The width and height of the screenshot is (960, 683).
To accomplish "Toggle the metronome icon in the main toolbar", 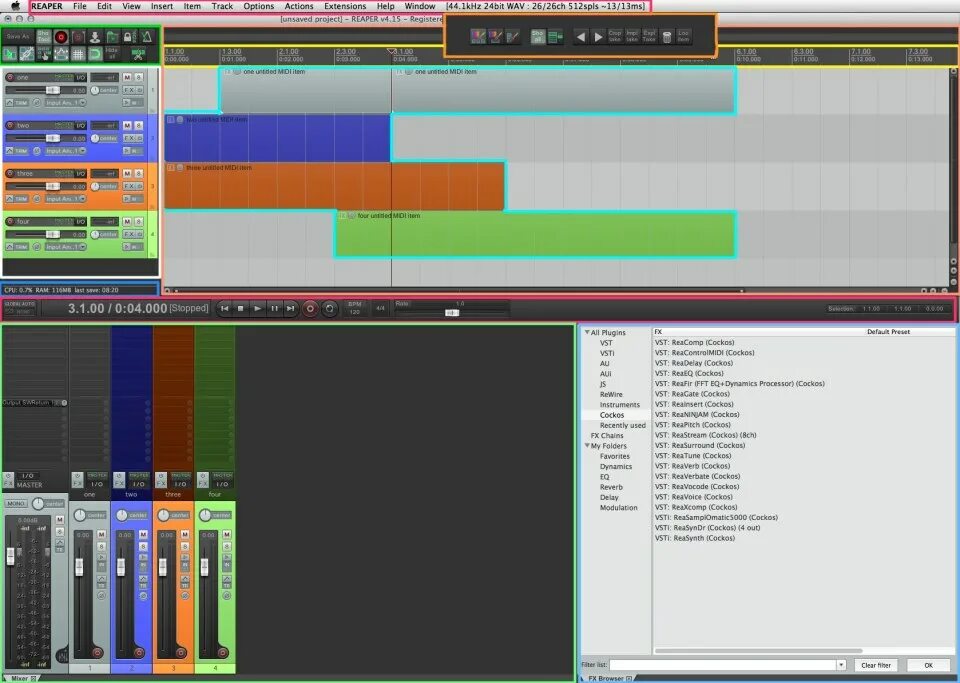I will (147, 37).
